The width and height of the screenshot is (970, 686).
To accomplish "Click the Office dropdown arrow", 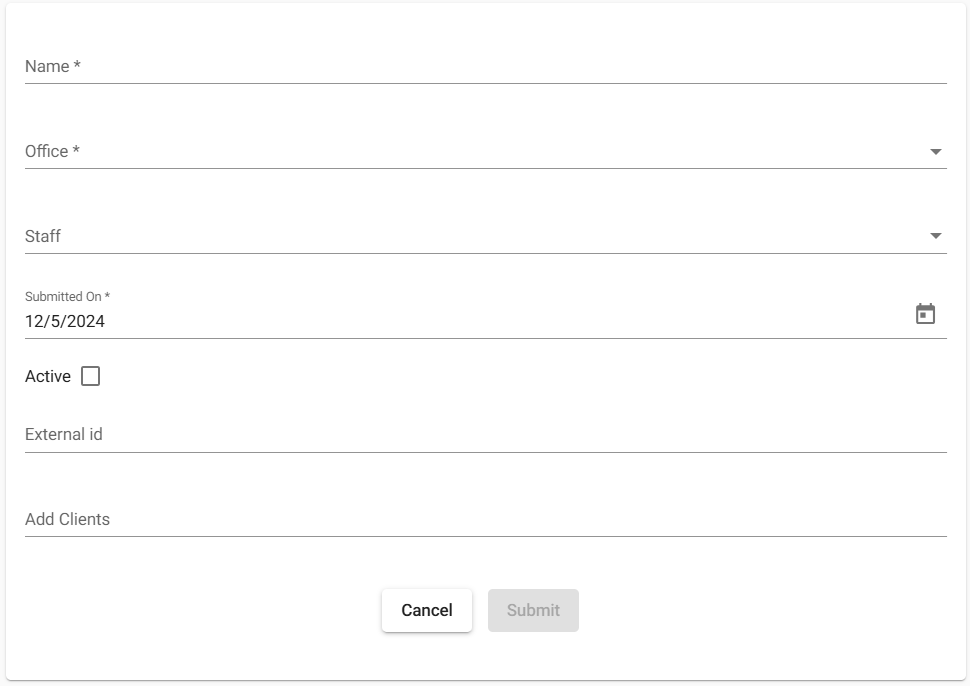I will 935,152.
